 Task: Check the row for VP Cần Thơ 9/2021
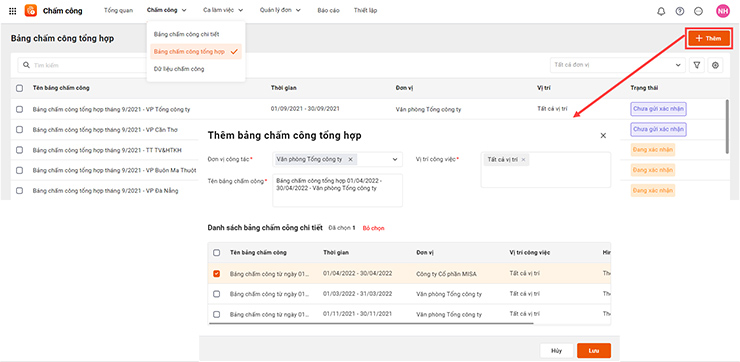tap(19, 129)
